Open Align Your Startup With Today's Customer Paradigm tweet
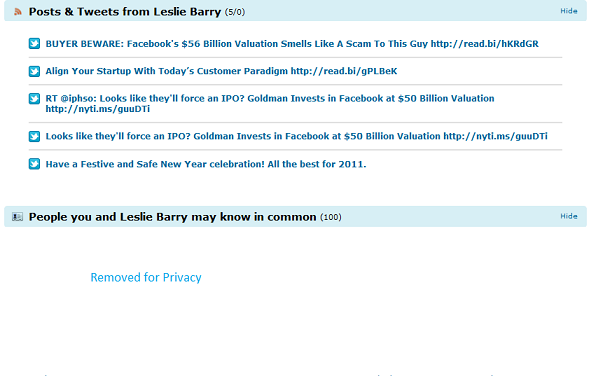This screenshot has width=591, height=376. coord(221,71)
